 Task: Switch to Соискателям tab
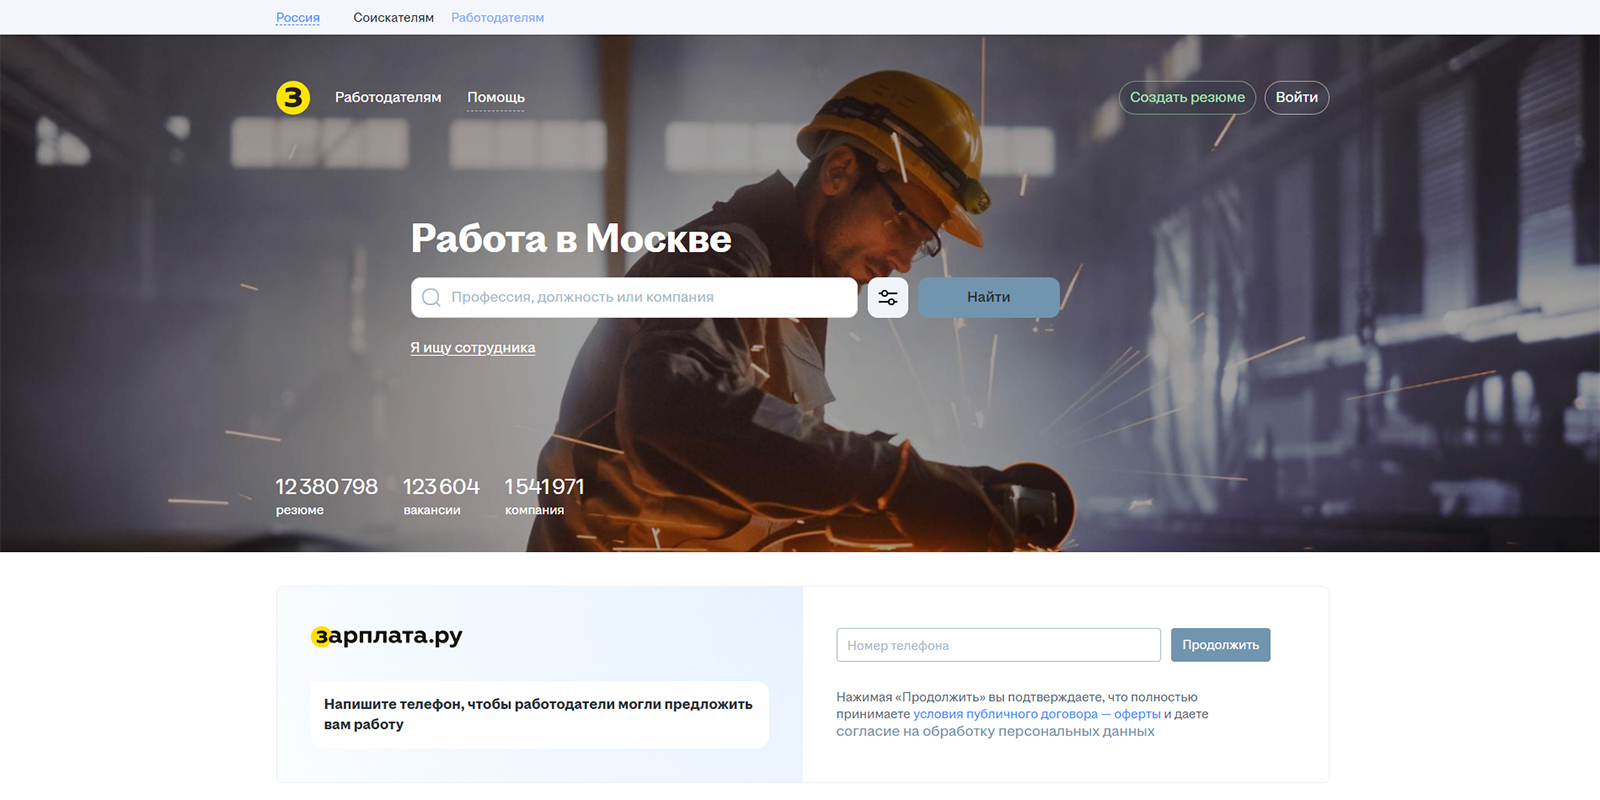[394, 18]
